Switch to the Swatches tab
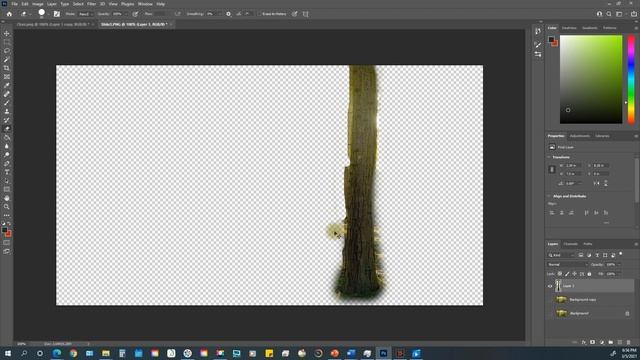Screen dimensions: 640x360 tap(569, 28)
